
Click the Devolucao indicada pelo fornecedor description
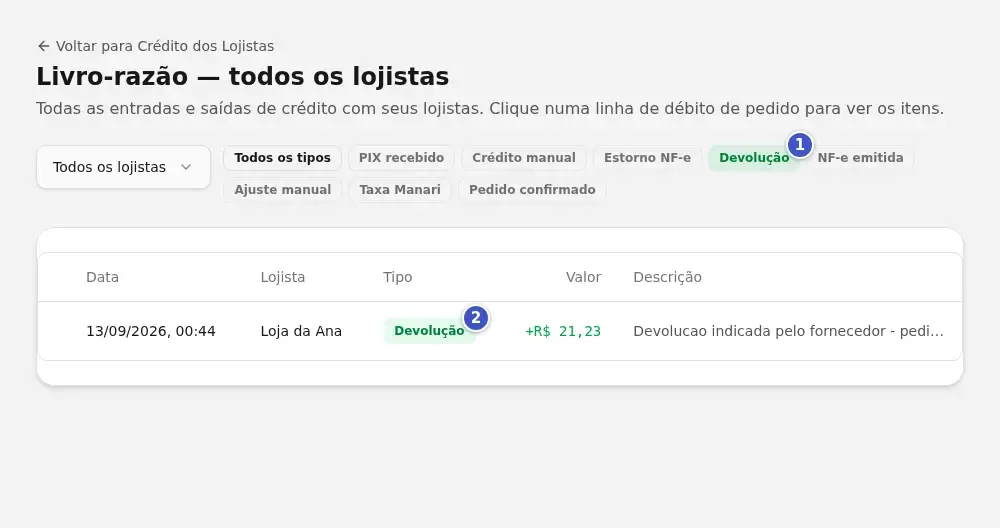[788, 331]
